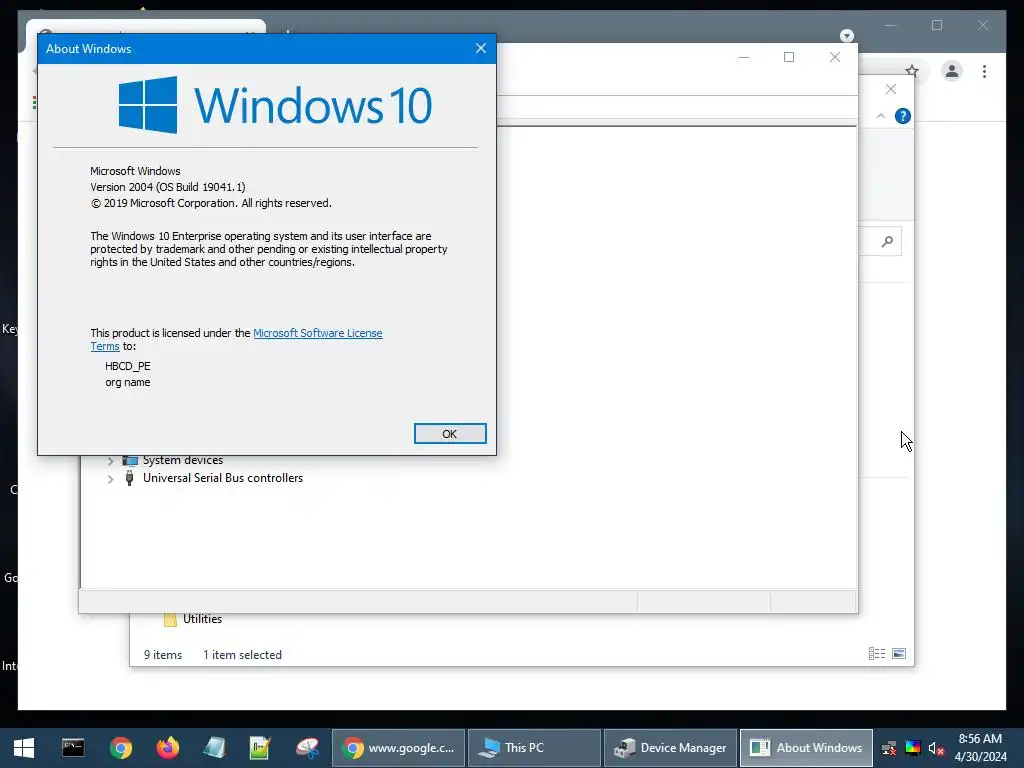Viewport: 1024px width, 768px height.
Task: Click the Version 2004 build text
Action: point(168,187)
